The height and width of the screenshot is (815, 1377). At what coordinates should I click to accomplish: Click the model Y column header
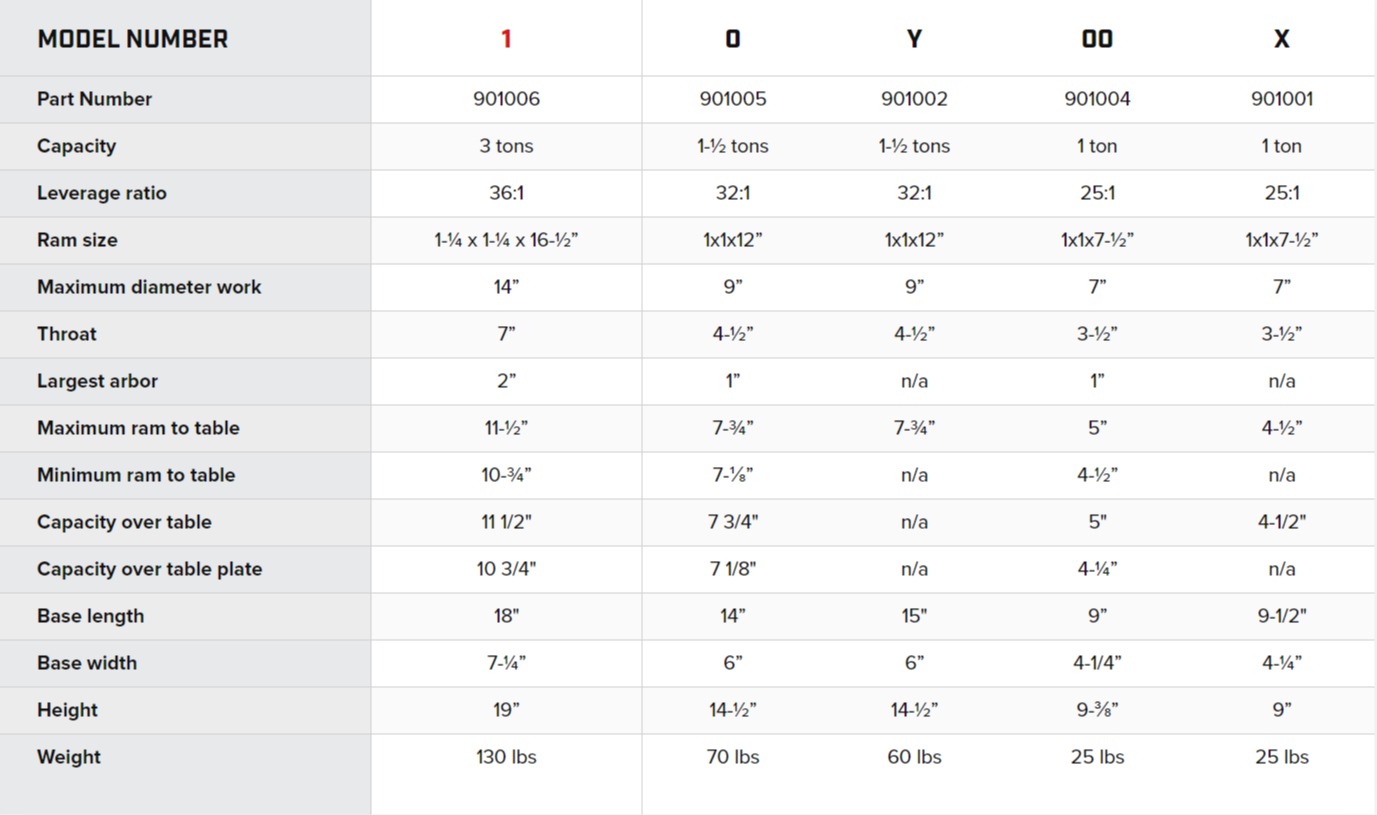(914, 39)
